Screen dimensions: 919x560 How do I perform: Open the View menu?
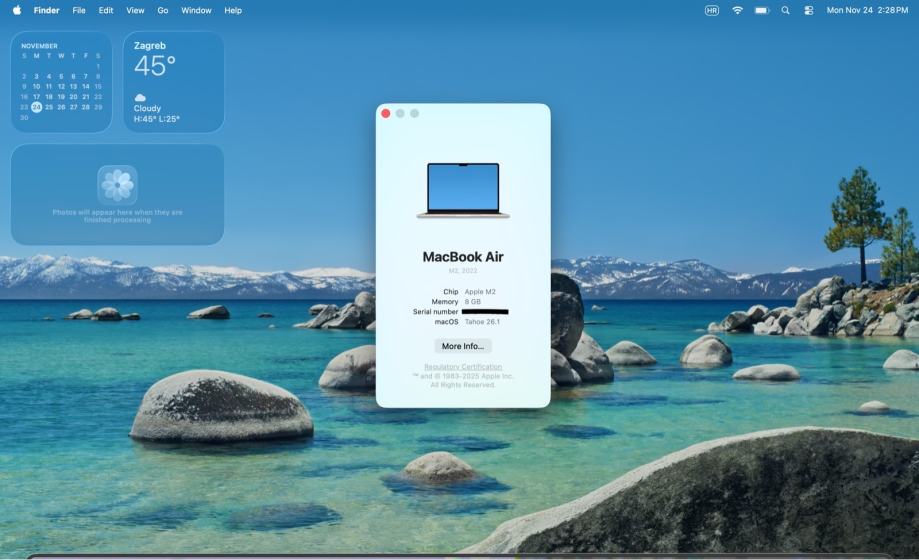point(135,10)
